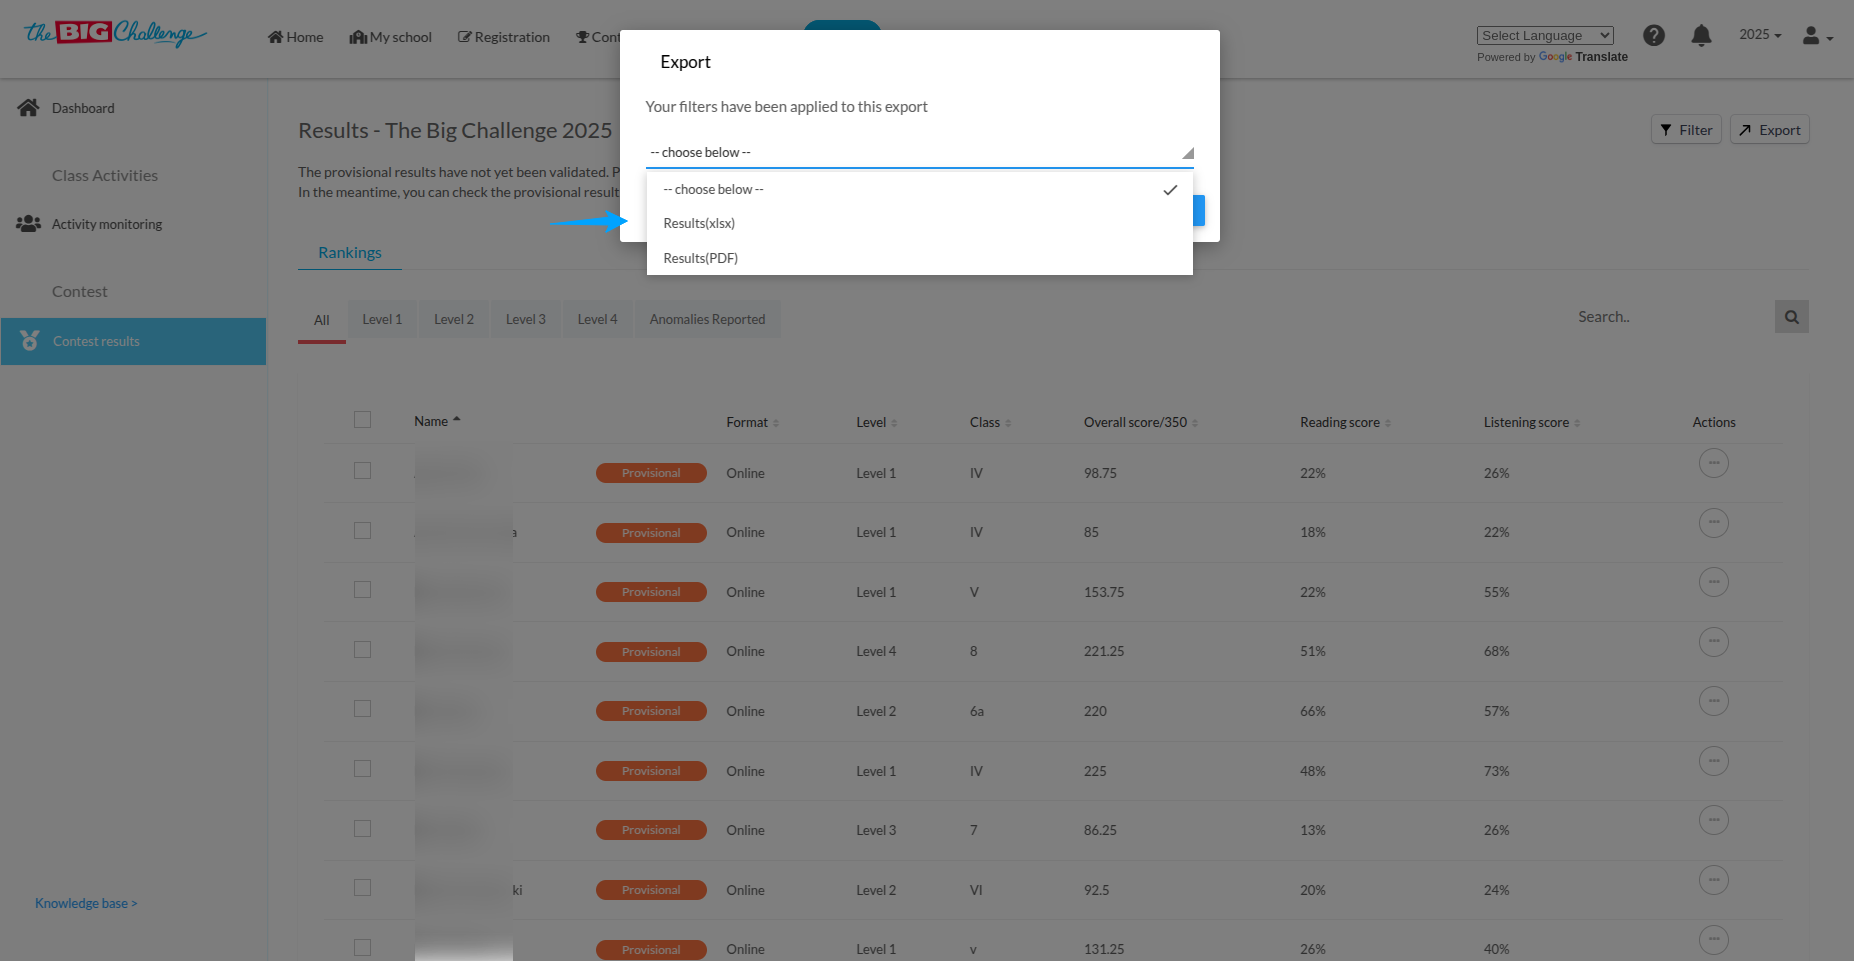Sort by Class column

[x=1008, y=423]
